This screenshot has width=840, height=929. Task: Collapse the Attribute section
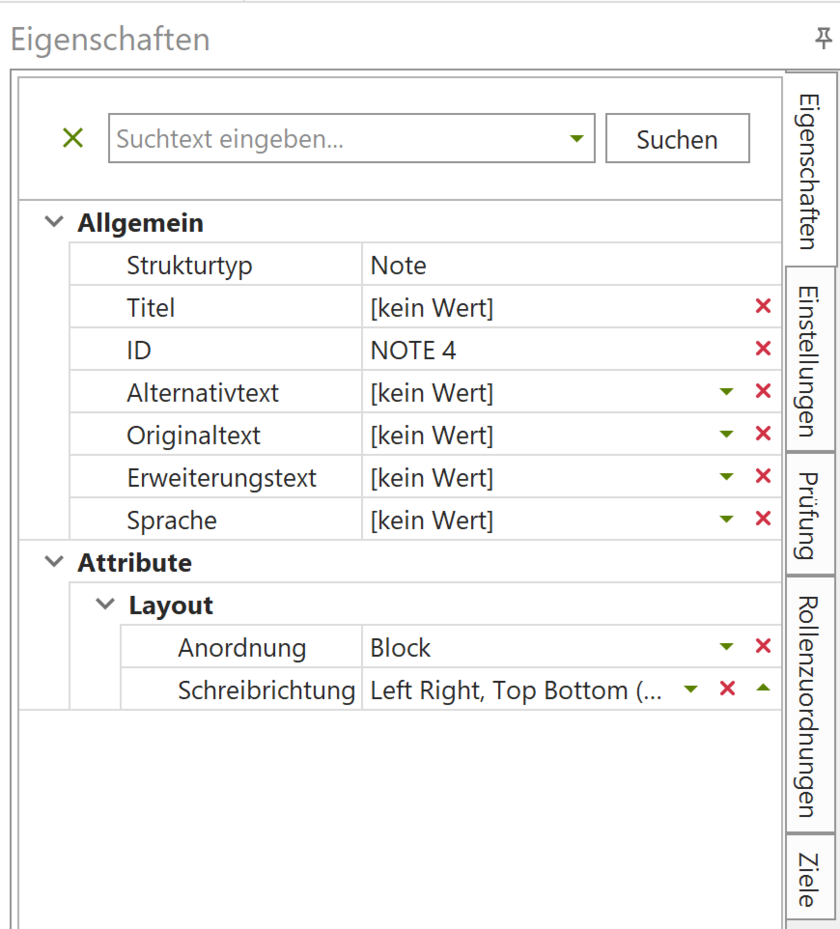click(53, 562)
